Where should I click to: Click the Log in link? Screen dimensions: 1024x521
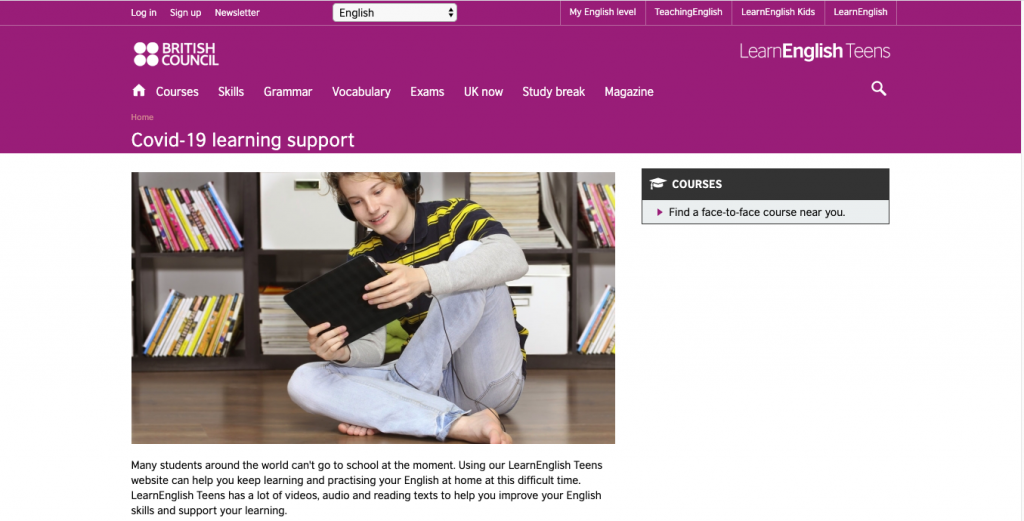pos(144,12)
